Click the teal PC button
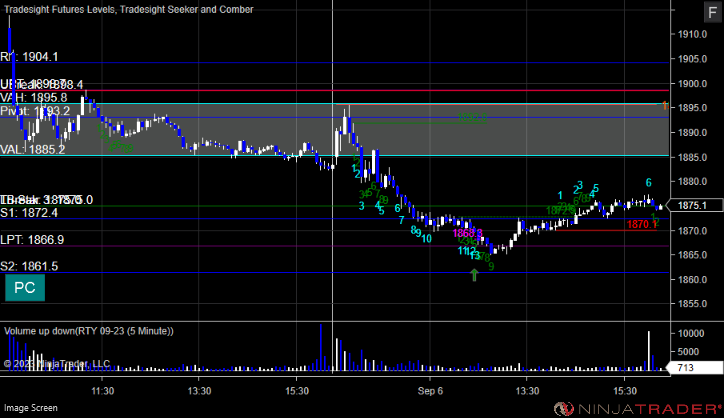This screenshot has height=418, width=724. point(25,288)
